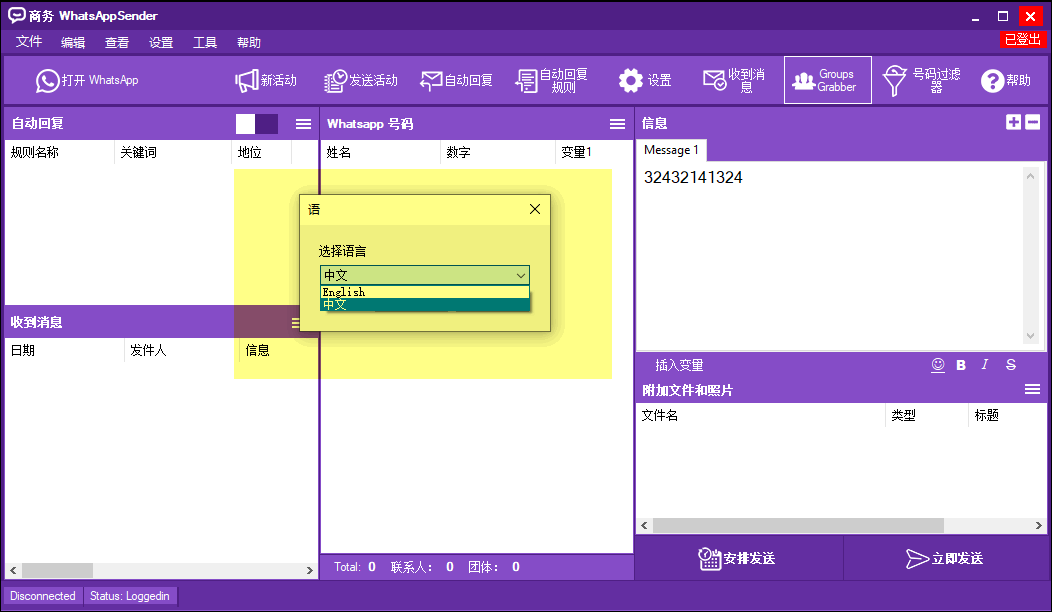Select the Message 1 tab
The height and width of the screenshot is (612, 1052).
(671, 150)
